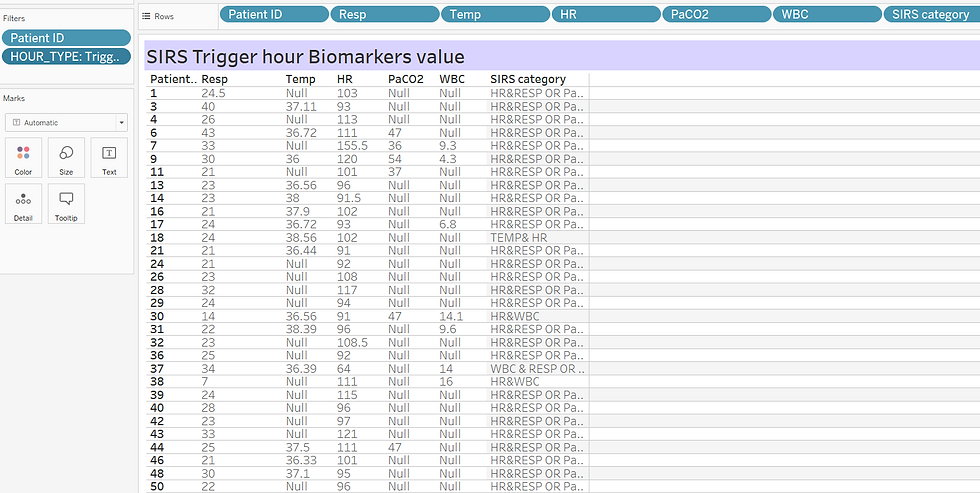
Task: Select Temp value 36.33 for patient 46
Action: (301, 461)
